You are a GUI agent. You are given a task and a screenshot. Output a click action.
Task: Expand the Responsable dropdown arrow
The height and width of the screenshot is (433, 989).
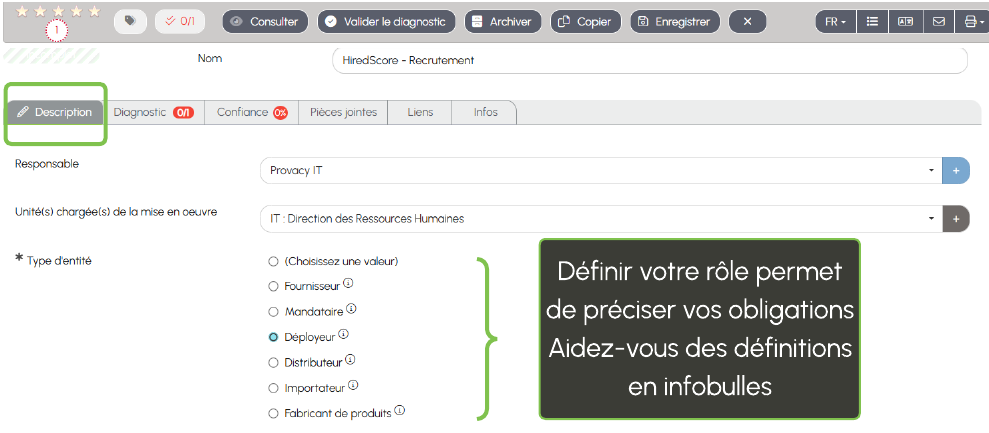(931, 170)
